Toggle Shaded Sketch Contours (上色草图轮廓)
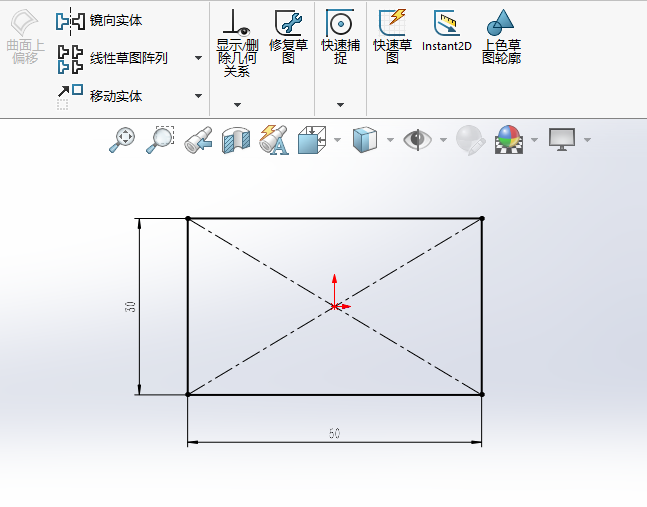 point(501,37)
